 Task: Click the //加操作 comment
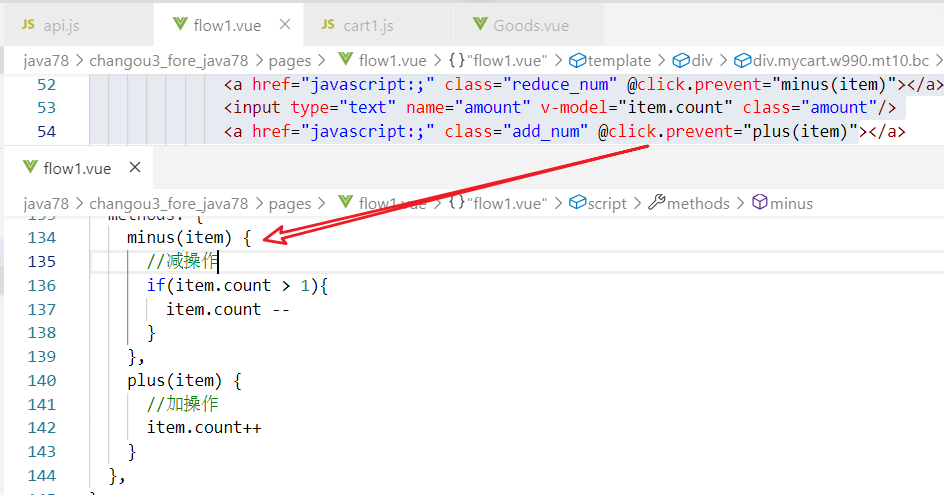coord(182,404)
